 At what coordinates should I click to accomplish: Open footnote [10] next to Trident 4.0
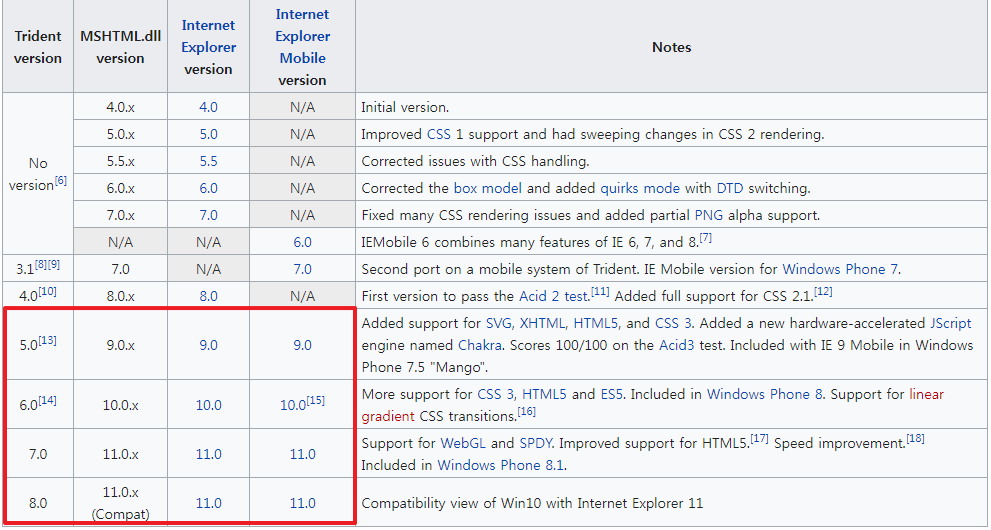[48, 291]
